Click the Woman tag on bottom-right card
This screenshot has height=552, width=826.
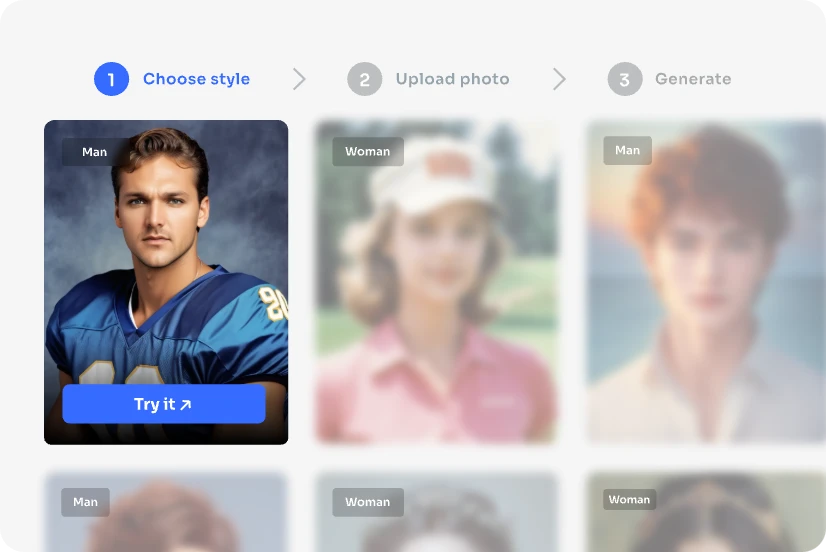point(630,499)
